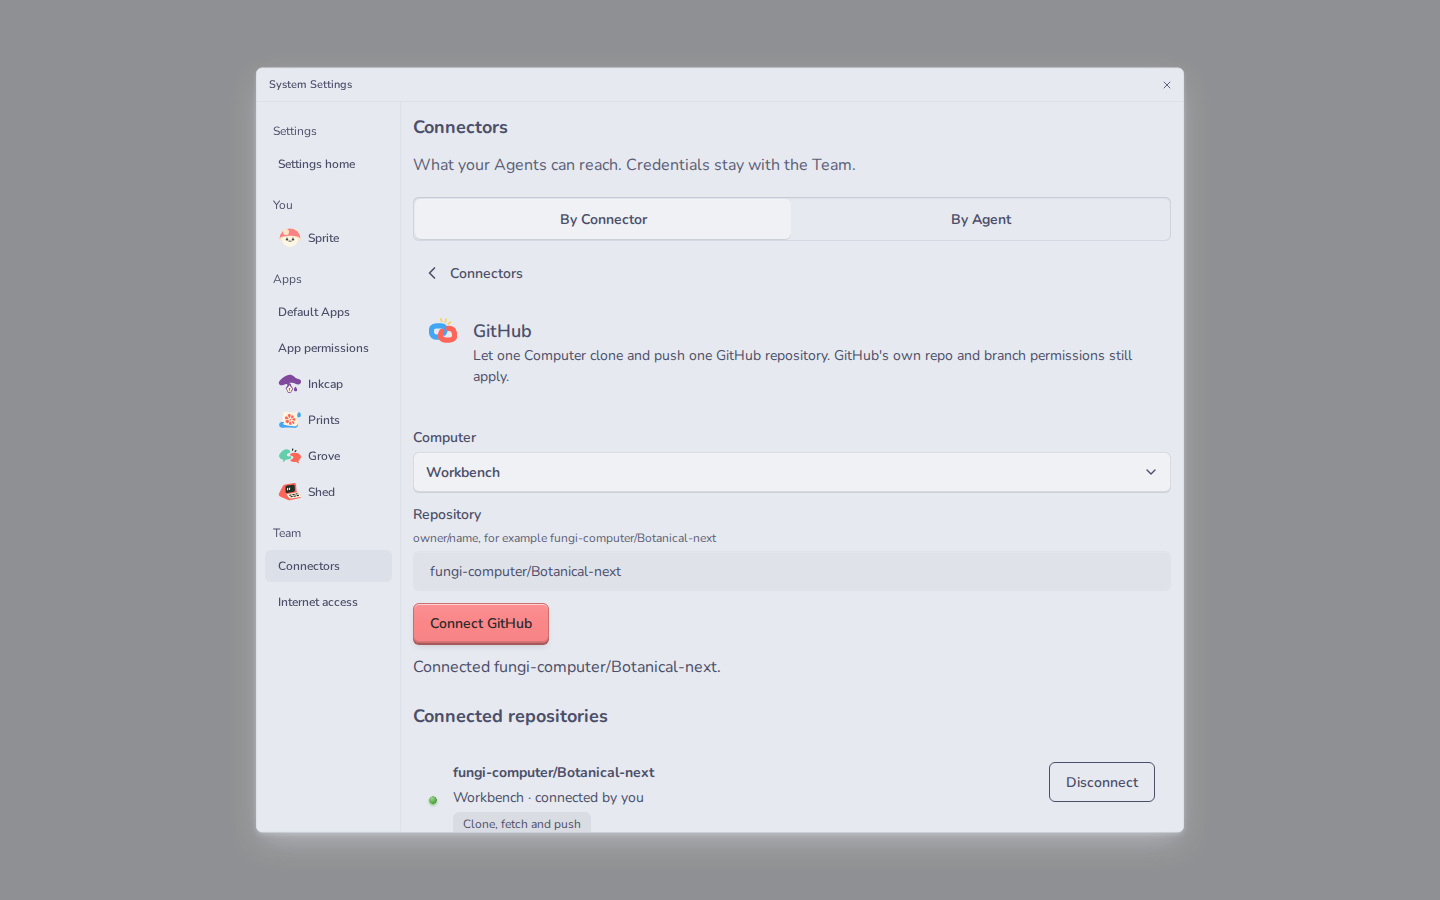
Task: Open Internet access settings
Action: [328, 602]
